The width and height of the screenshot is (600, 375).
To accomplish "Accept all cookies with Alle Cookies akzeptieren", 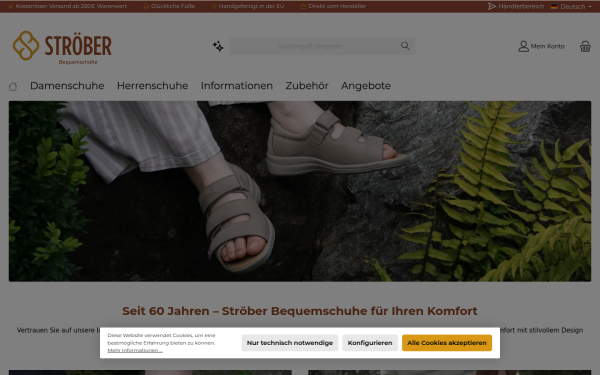I will click(447, 343).
